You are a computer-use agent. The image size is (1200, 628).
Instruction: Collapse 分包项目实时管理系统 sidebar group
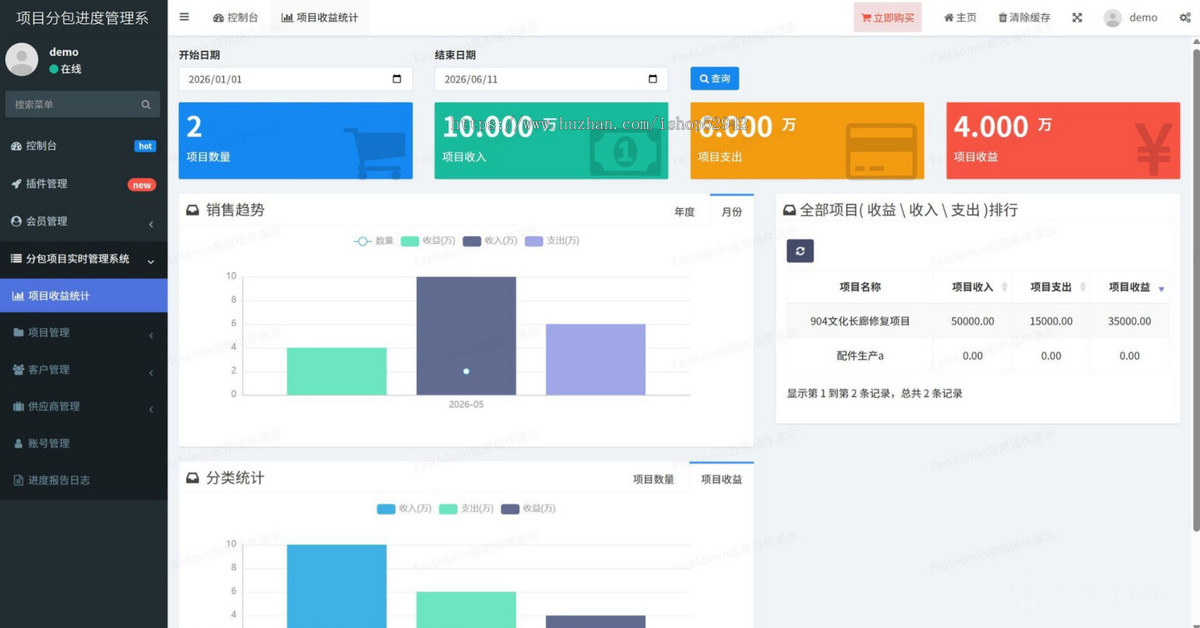(84, 259)
